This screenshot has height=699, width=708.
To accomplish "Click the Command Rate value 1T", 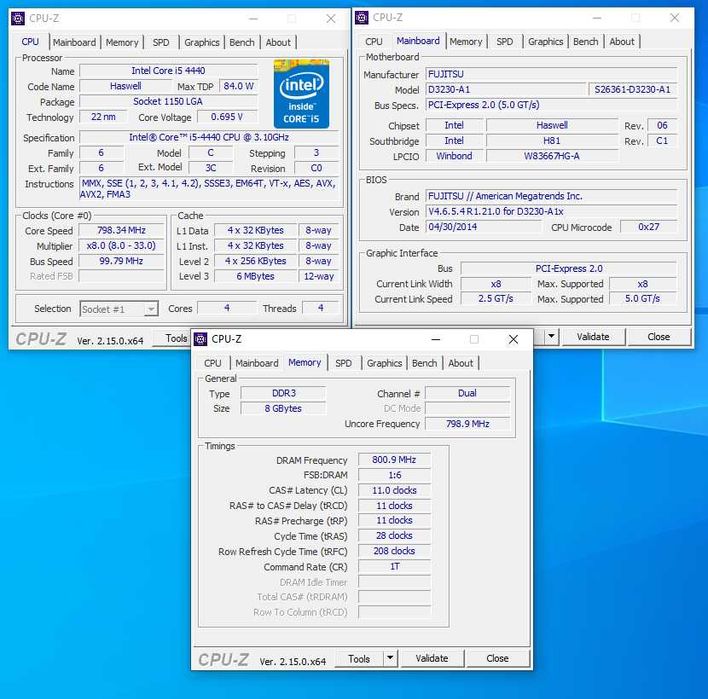I will [394, 566].
